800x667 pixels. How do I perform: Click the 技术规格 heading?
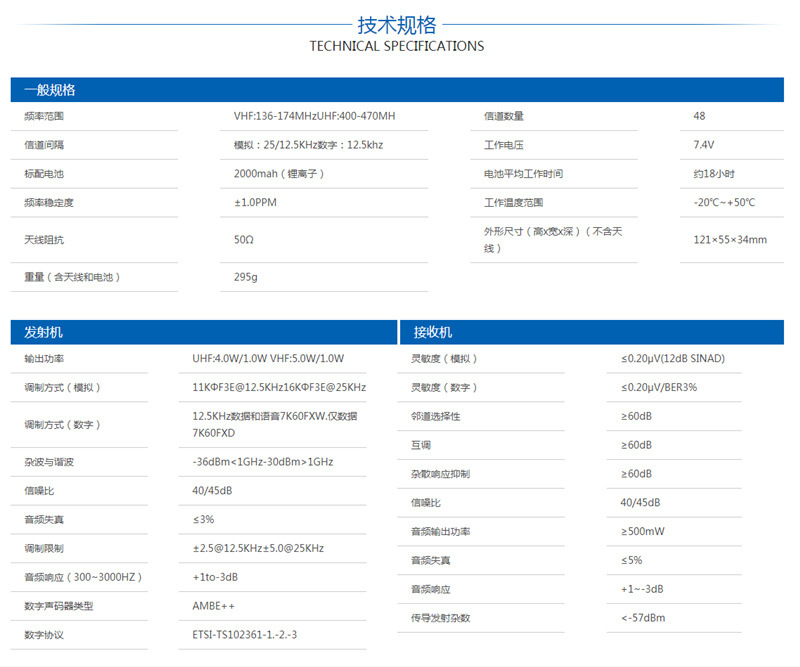(x=396, y=25)
